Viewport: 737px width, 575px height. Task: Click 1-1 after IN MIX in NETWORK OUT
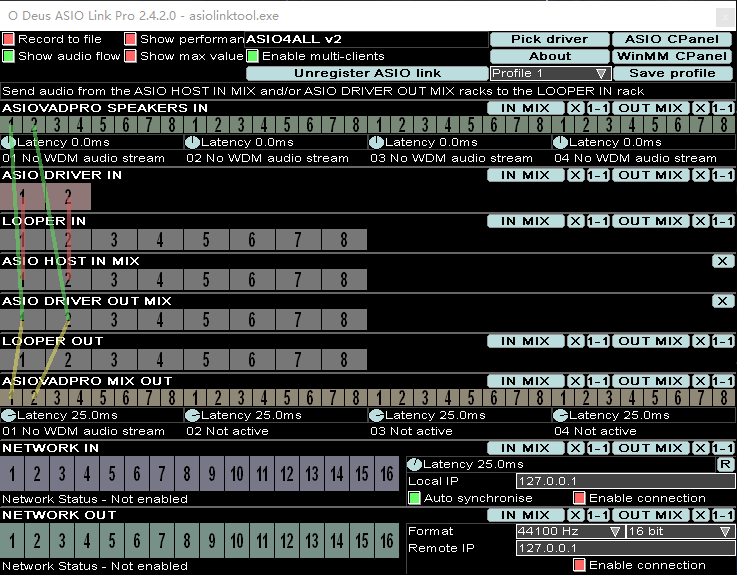(x=598, y=515)
